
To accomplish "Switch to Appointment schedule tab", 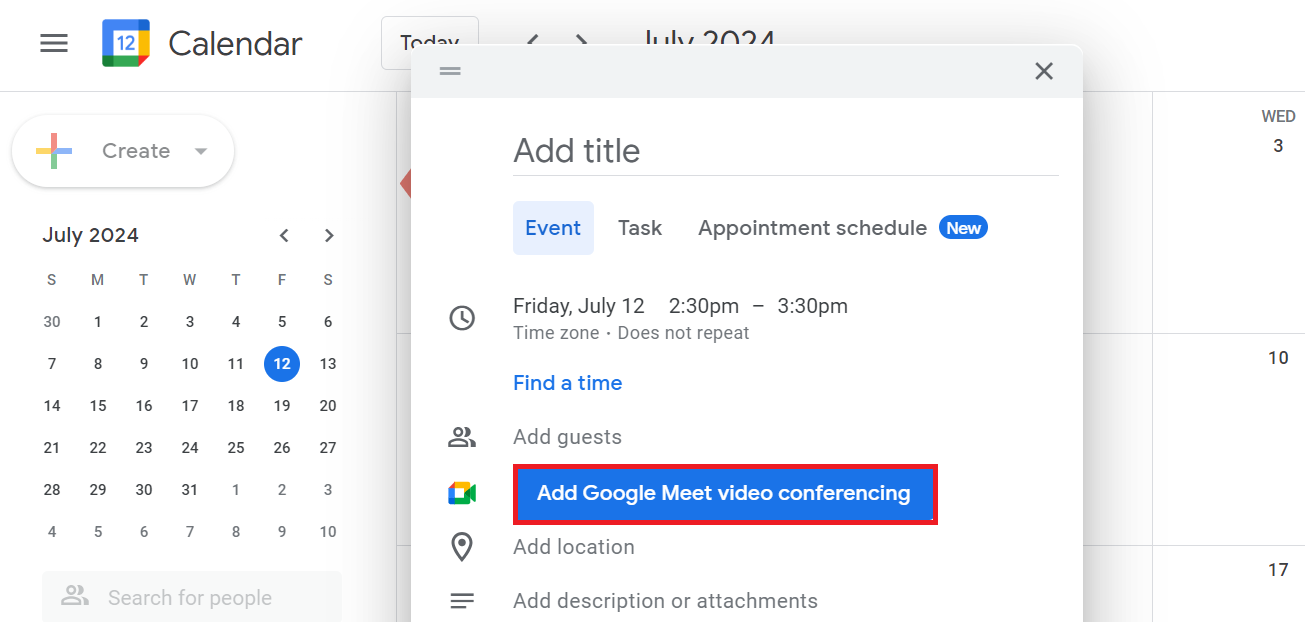I will tap(812, 228).
